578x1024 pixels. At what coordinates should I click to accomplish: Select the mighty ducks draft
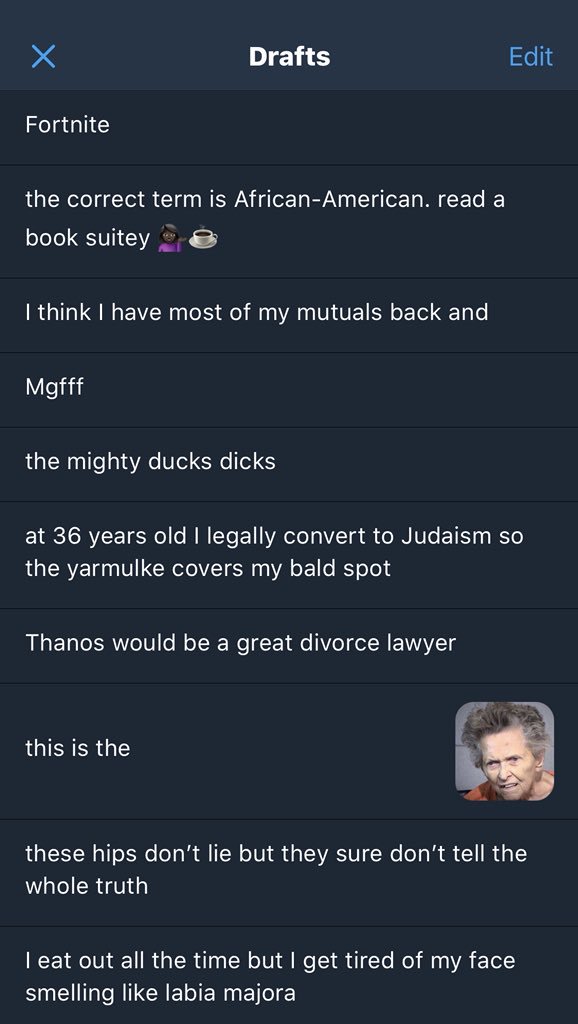point(289,464)
